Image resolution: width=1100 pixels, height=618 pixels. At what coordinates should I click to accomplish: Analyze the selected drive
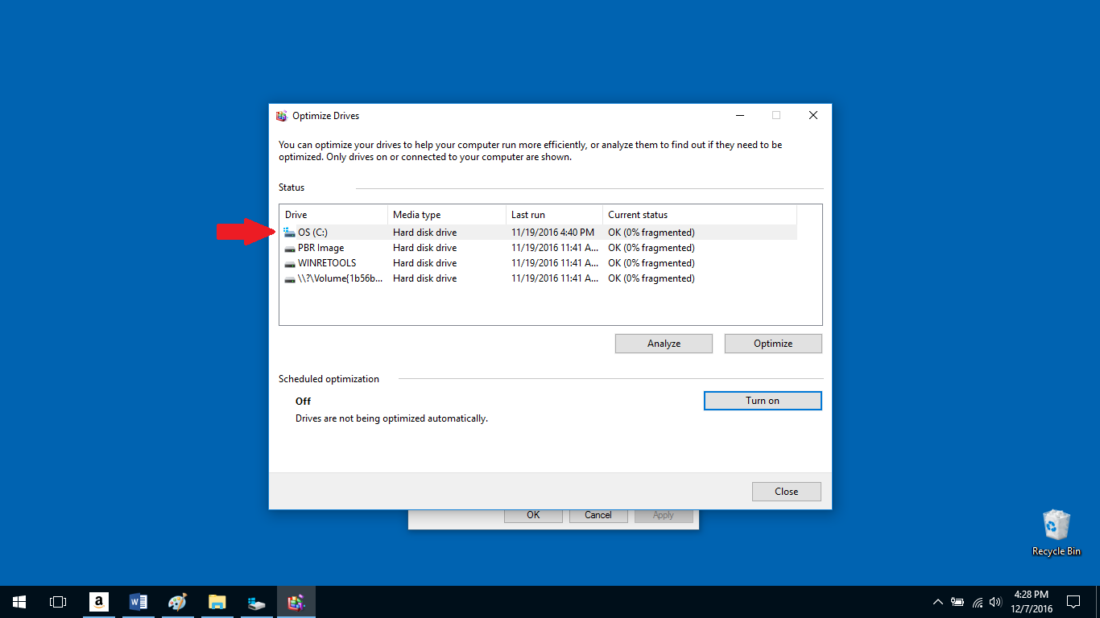(663, 343)
